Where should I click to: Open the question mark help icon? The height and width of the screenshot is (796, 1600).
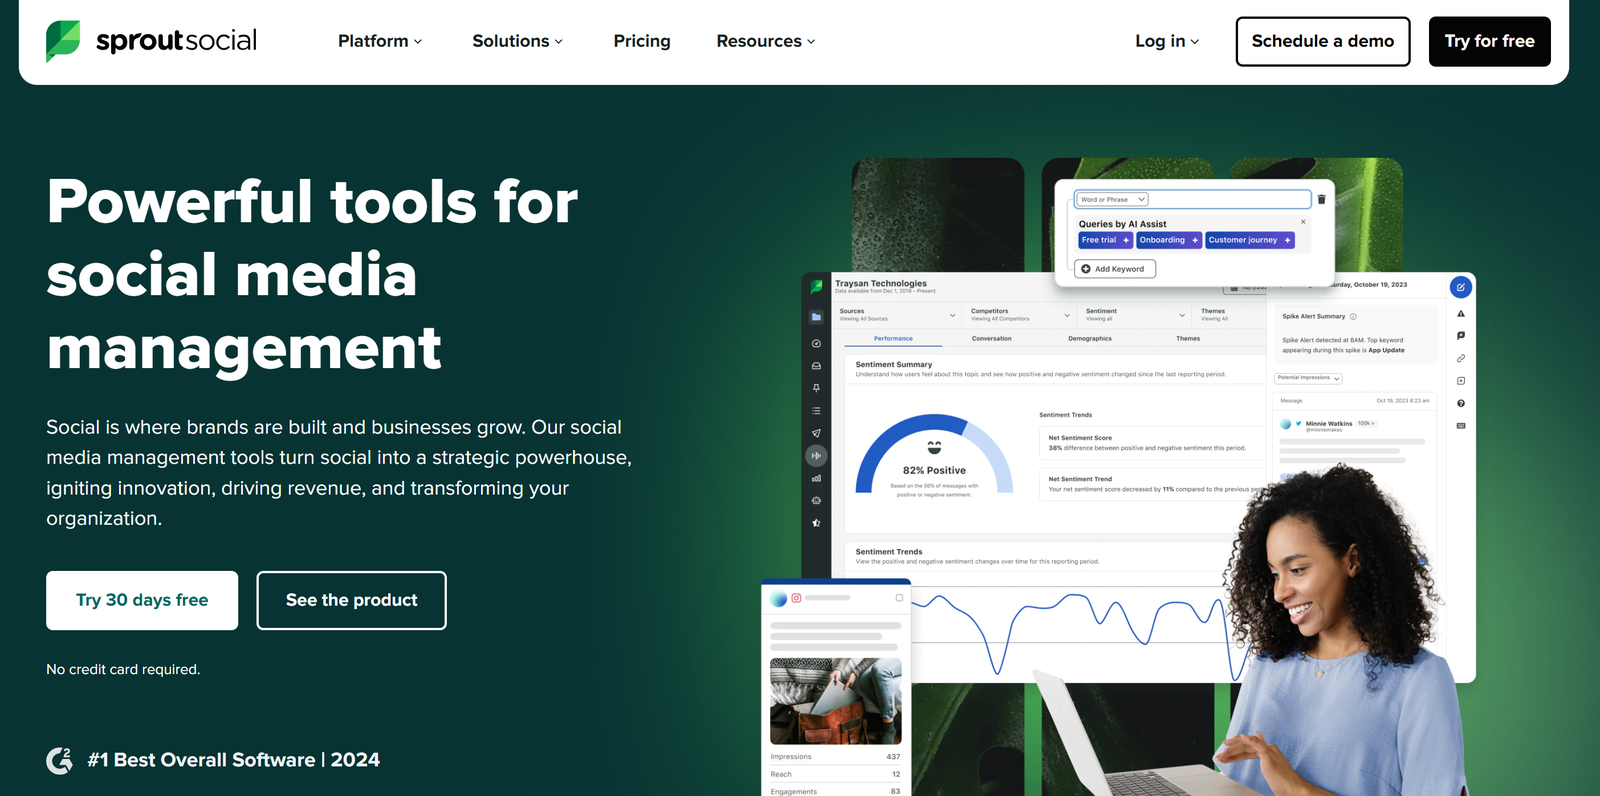pyautogui.click(x=1461, y=403)
